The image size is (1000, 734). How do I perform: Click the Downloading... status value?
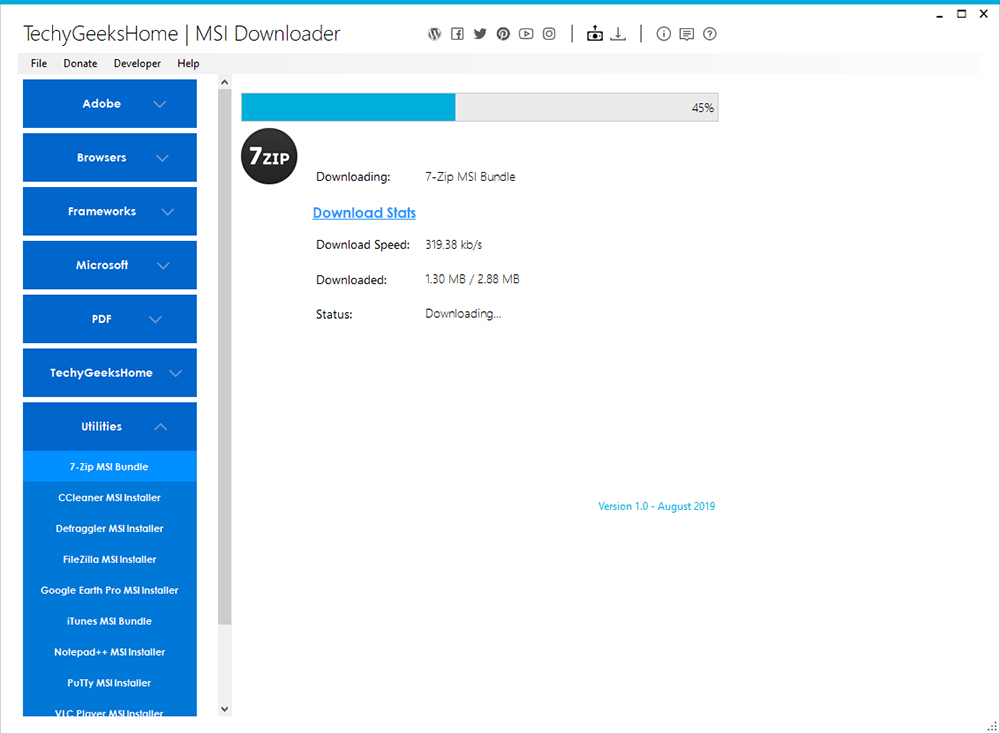pos(463,314)
